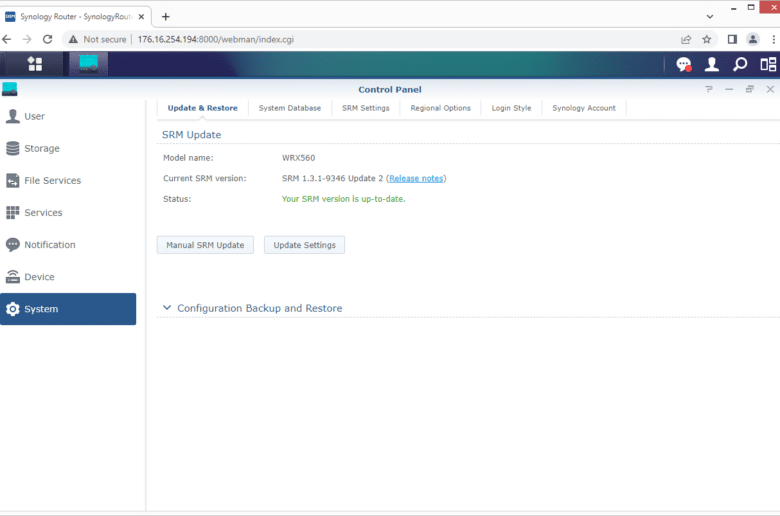The width and height of the screenshot is (780, 516).
Task: Close the Synology Router browser tab
Action: tap(141, 16)
